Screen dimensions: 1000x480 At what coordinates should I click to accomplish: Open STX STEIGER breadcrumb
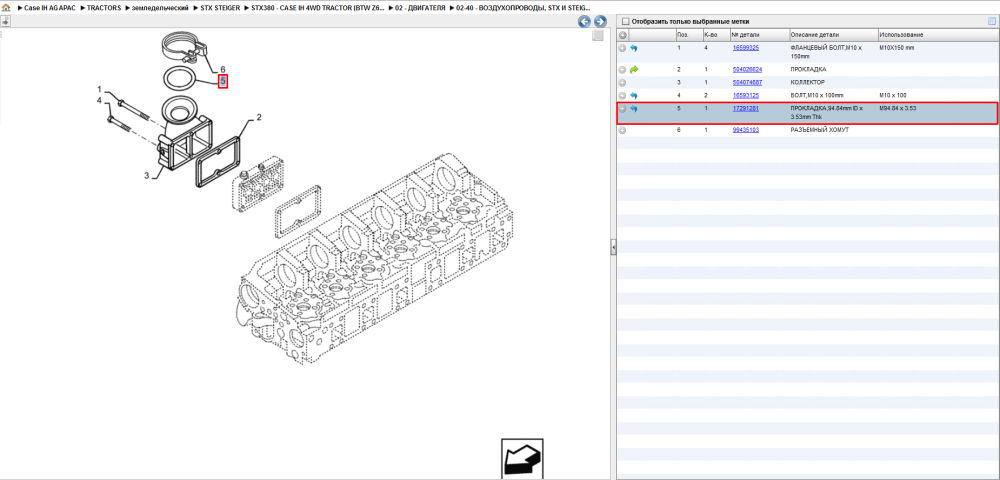pos(220,7)
